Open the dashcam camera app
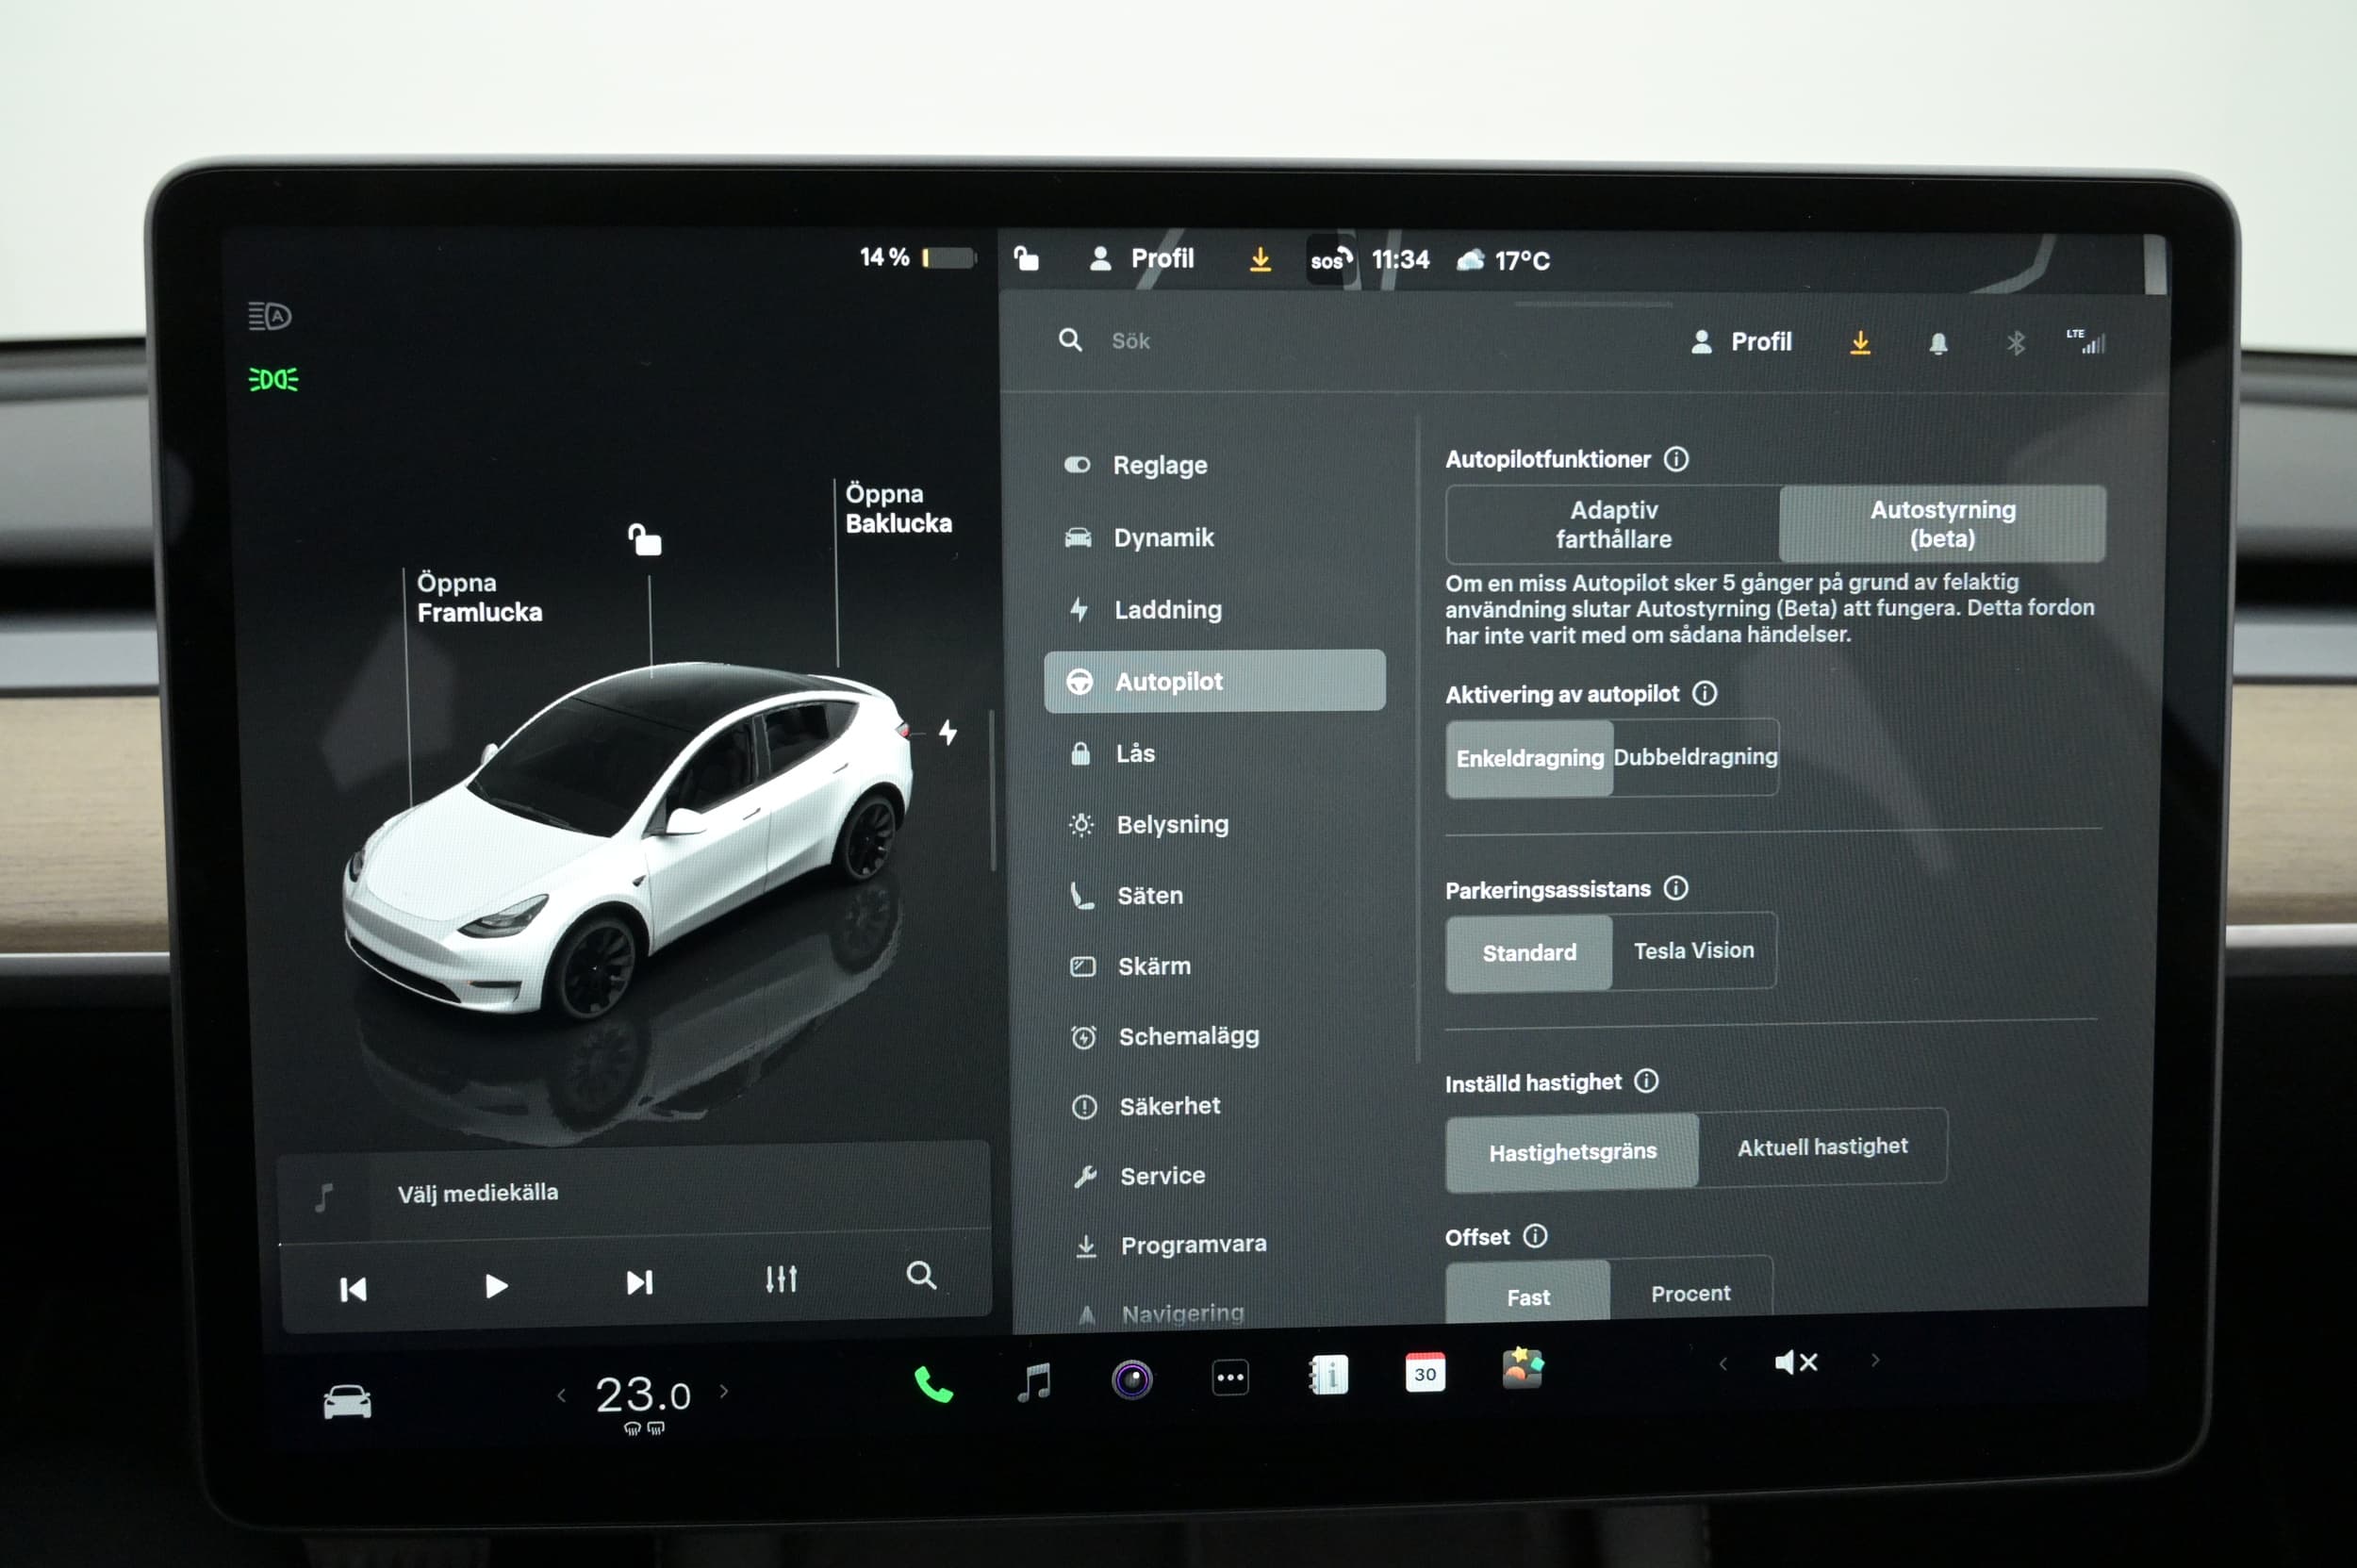2357x1568 pixels. click(1132, 1380)
